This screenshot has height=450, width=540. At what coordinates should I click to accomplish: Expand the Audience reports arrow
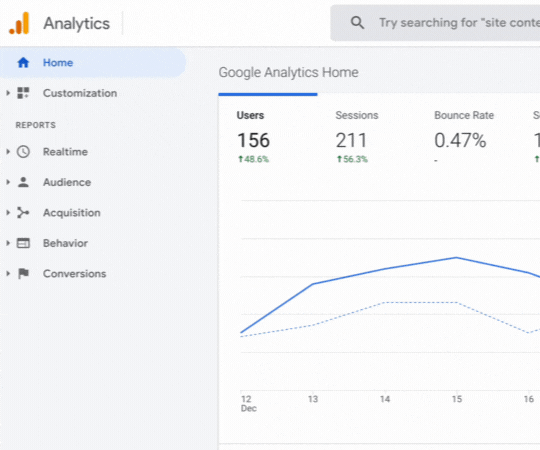8,182
